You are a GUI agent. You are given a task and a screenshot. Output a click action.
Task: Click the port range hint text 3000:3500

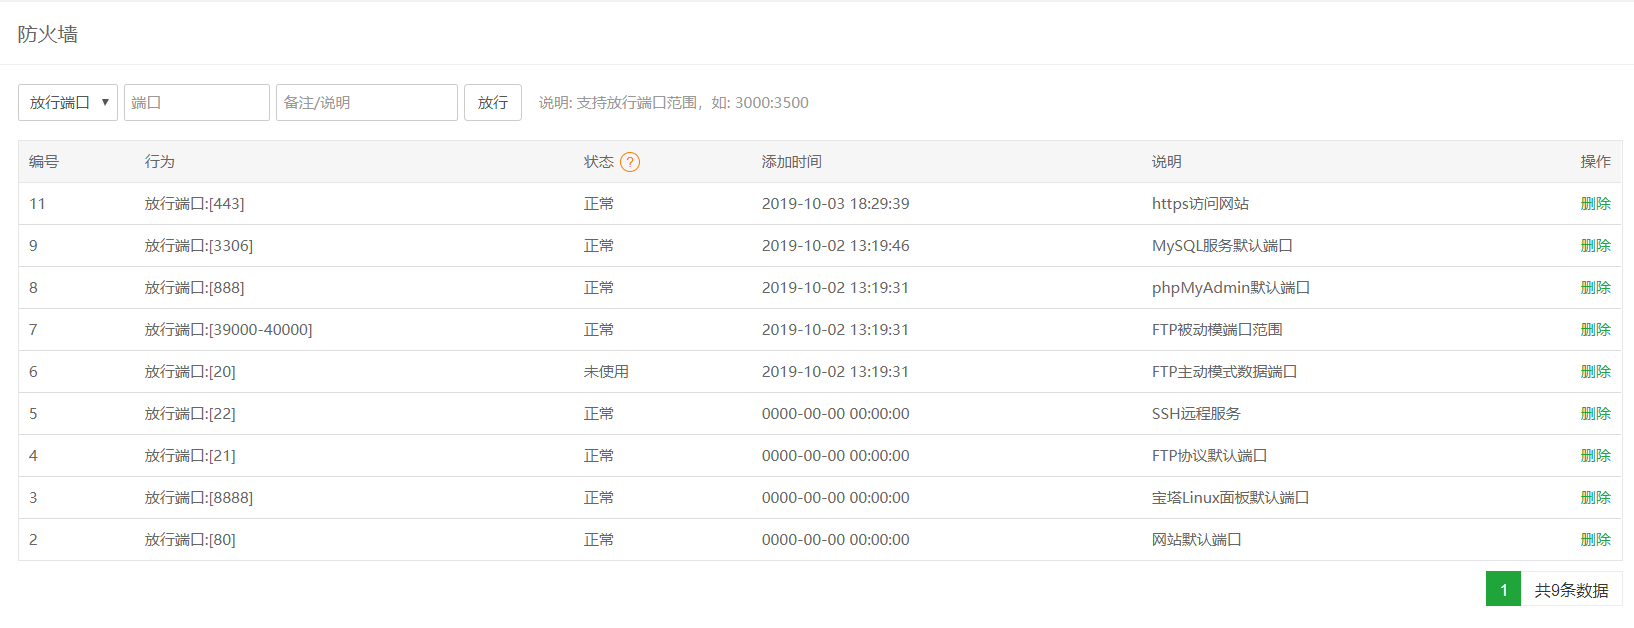click(772, 103)
